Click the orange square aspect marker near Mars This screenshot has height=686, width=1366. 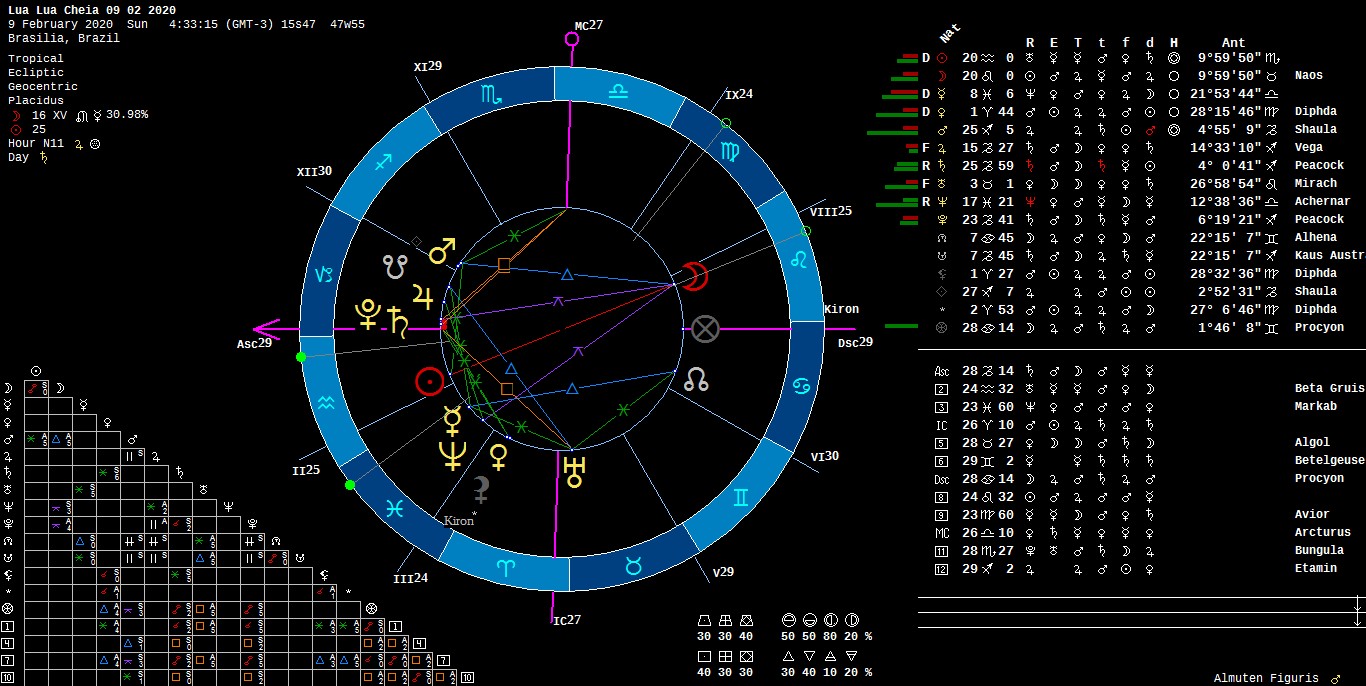[x=503, y=265]
